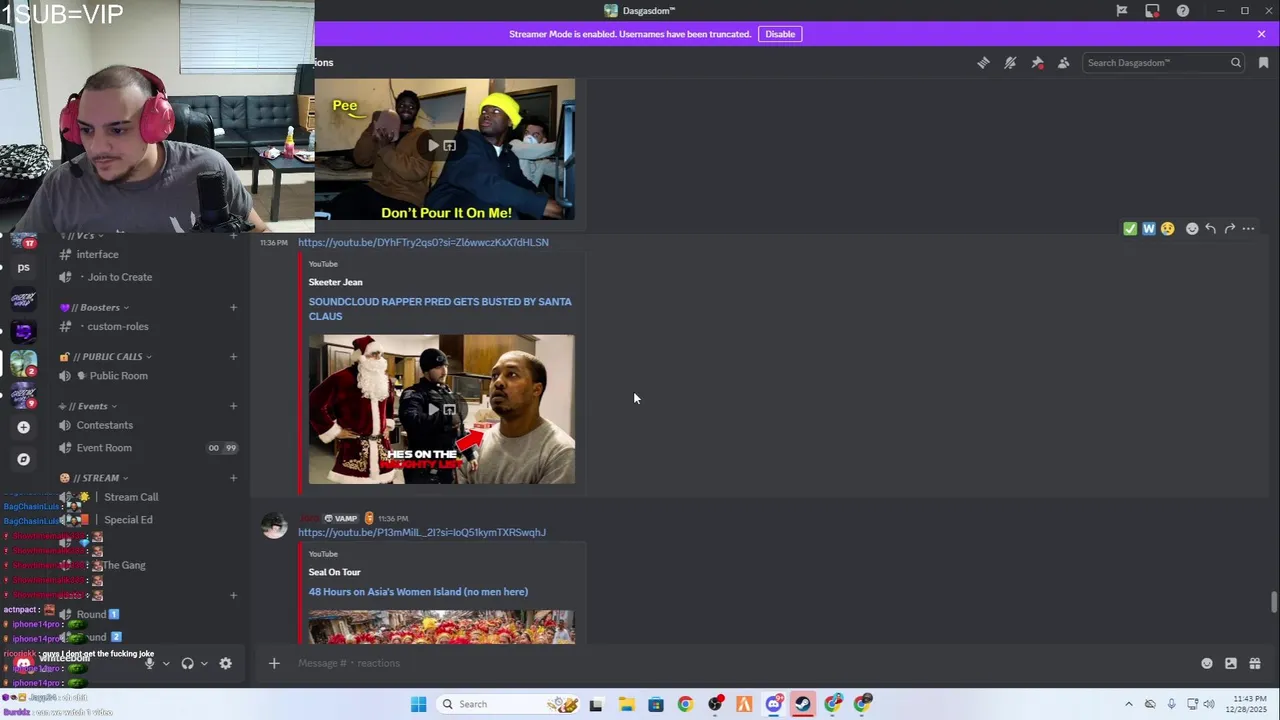The image size is (1280, 720).
Task: Open the Threads icon in the channel header
Action: (983, 62)
